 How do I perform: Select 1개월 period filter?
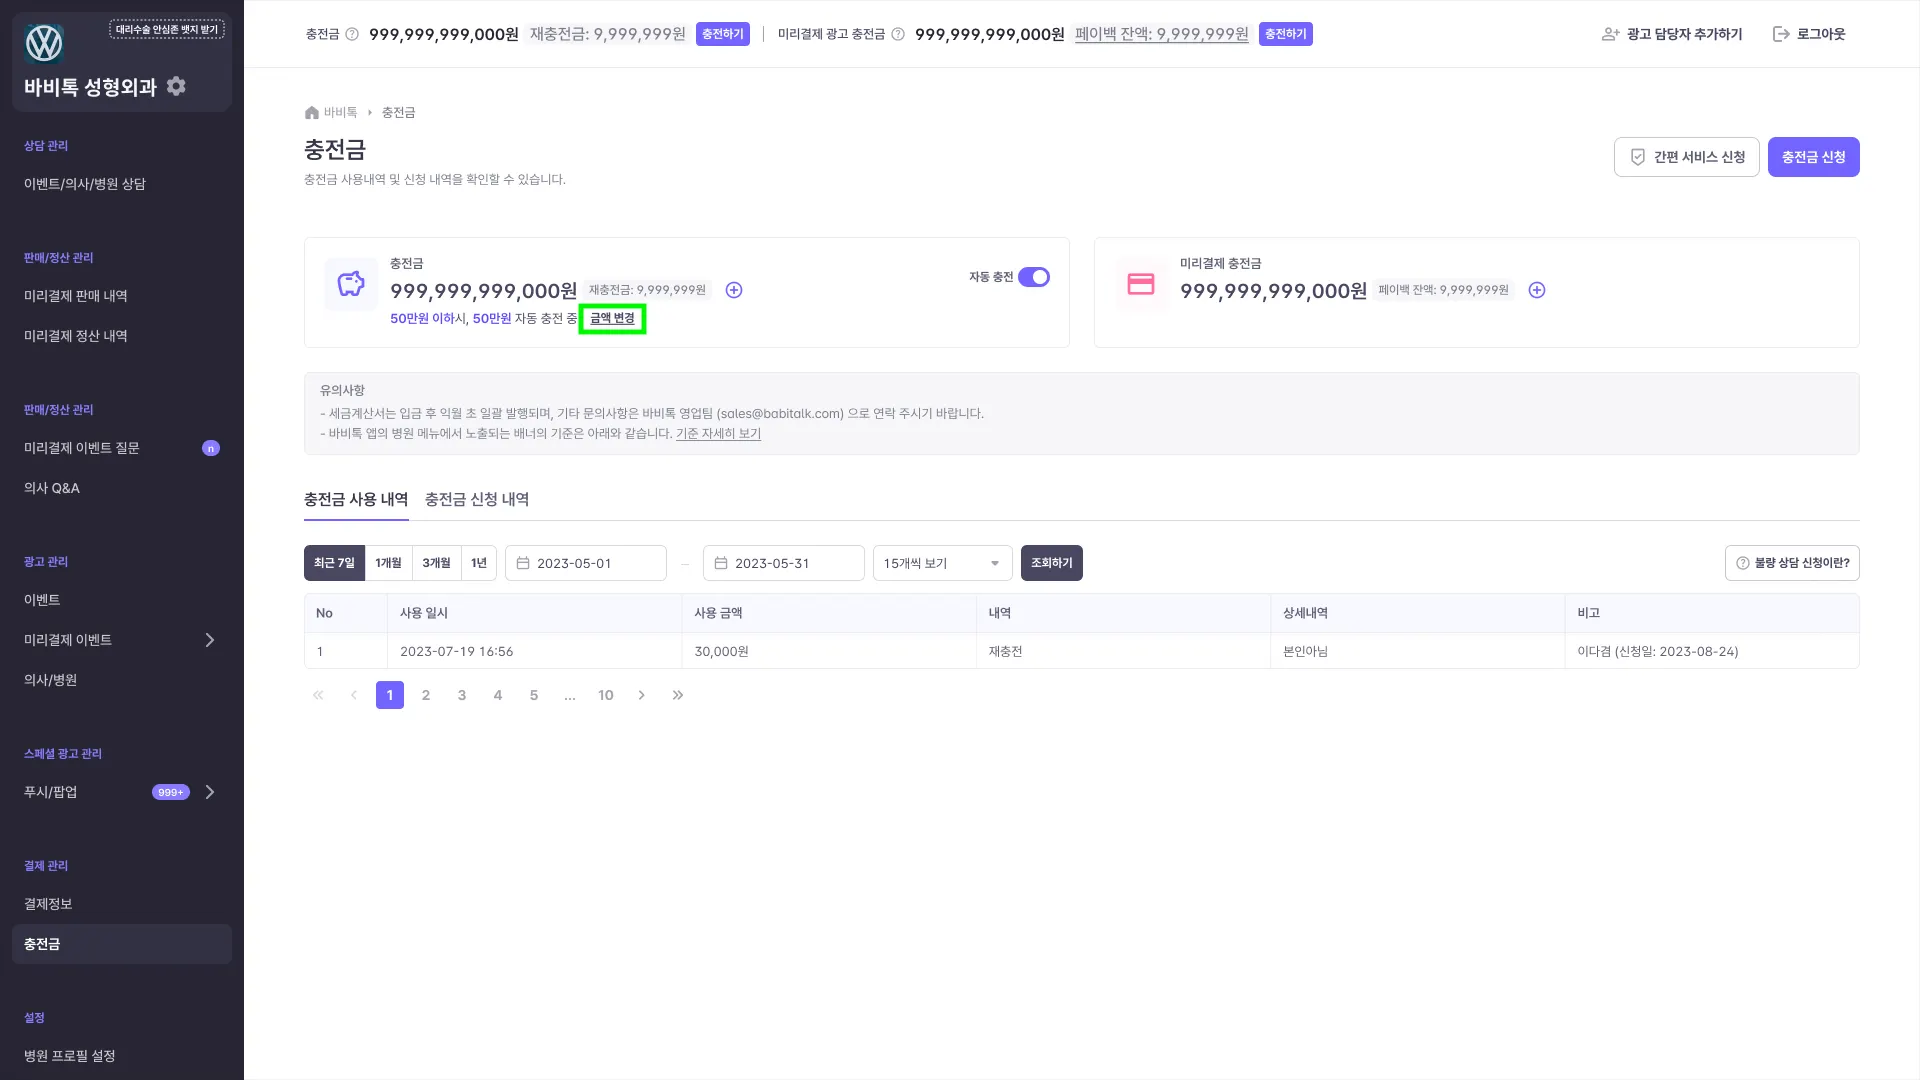click(x=388, y=563)
